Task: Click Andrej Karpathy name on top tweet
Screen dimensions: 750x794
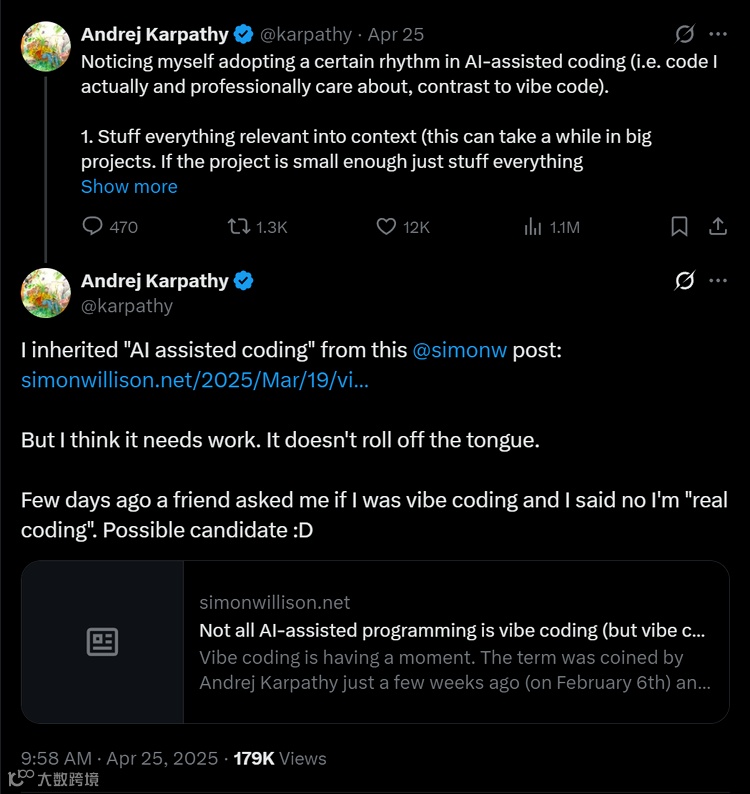Action: pyautogui.click(x=154, y=34)
